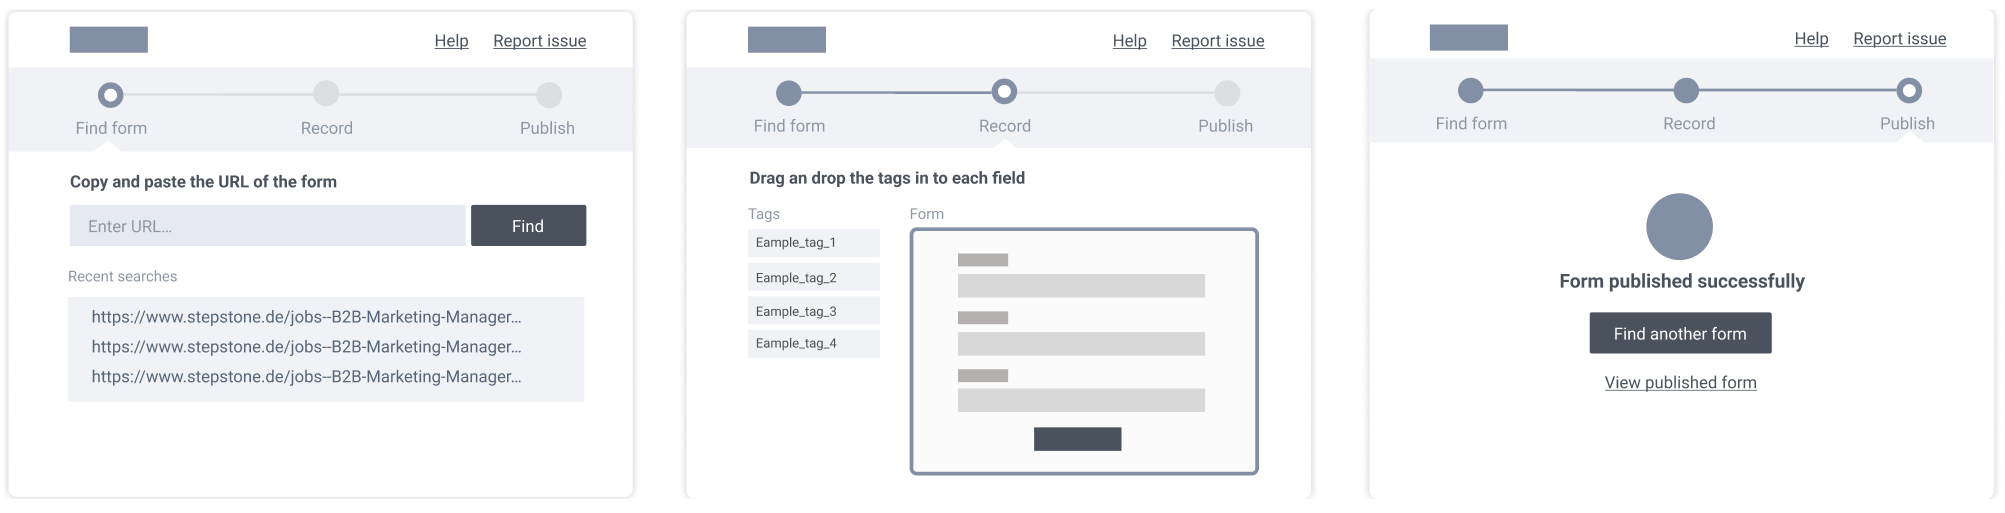Click the Enter URL input field
The width and height of the screenshot is (2005, 513).
click(267, 226)
